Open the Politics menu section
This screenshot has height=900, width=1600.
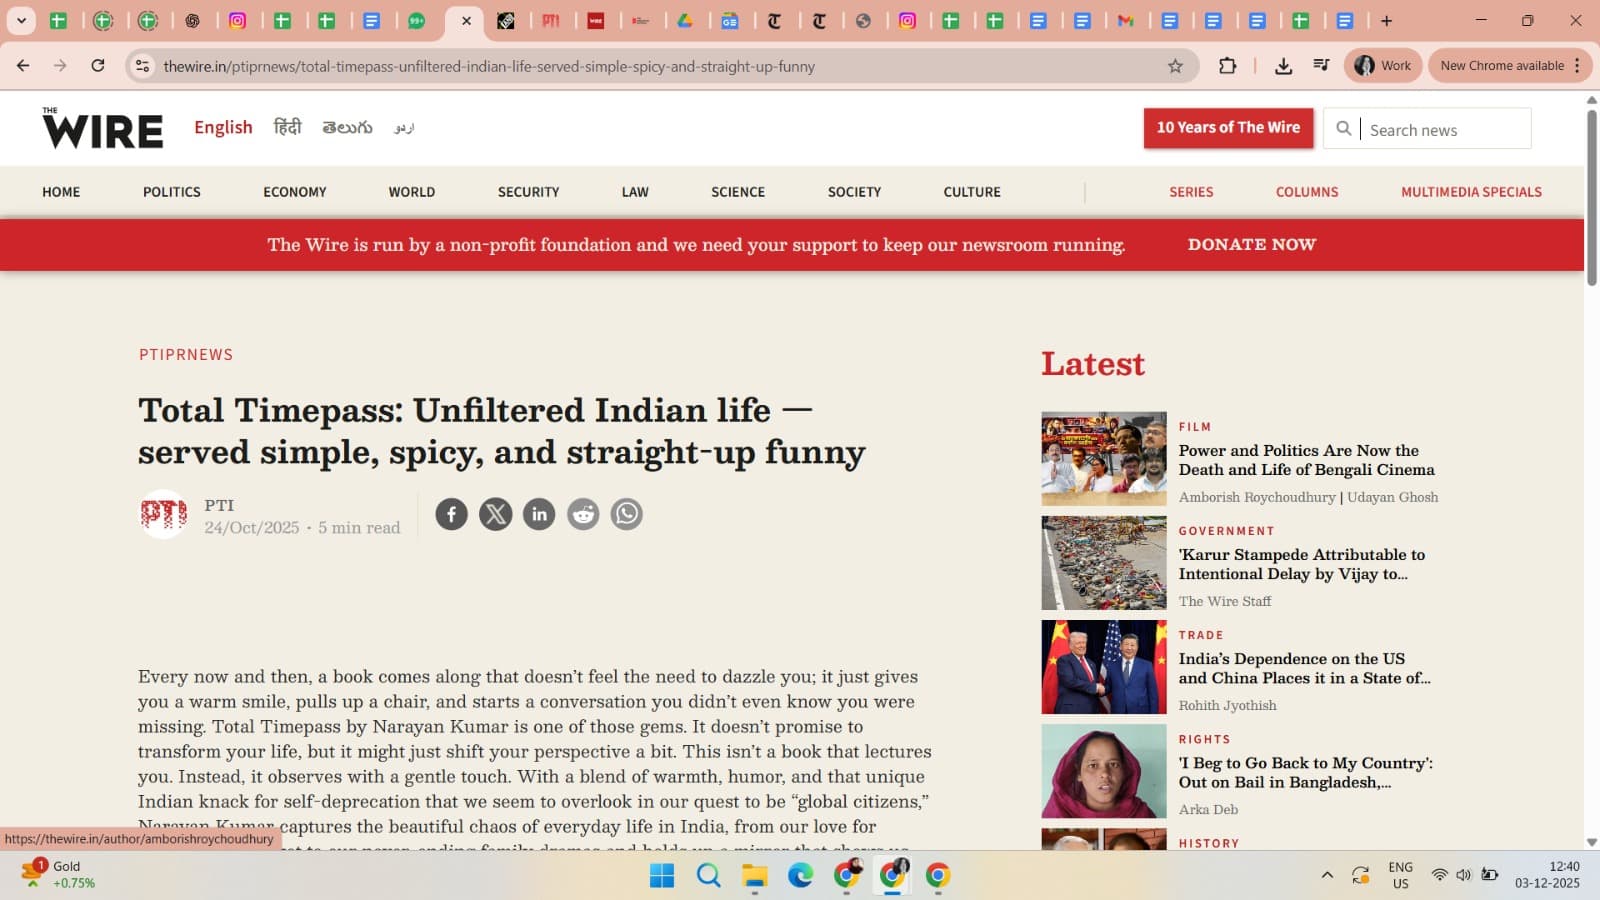[171, 192]
